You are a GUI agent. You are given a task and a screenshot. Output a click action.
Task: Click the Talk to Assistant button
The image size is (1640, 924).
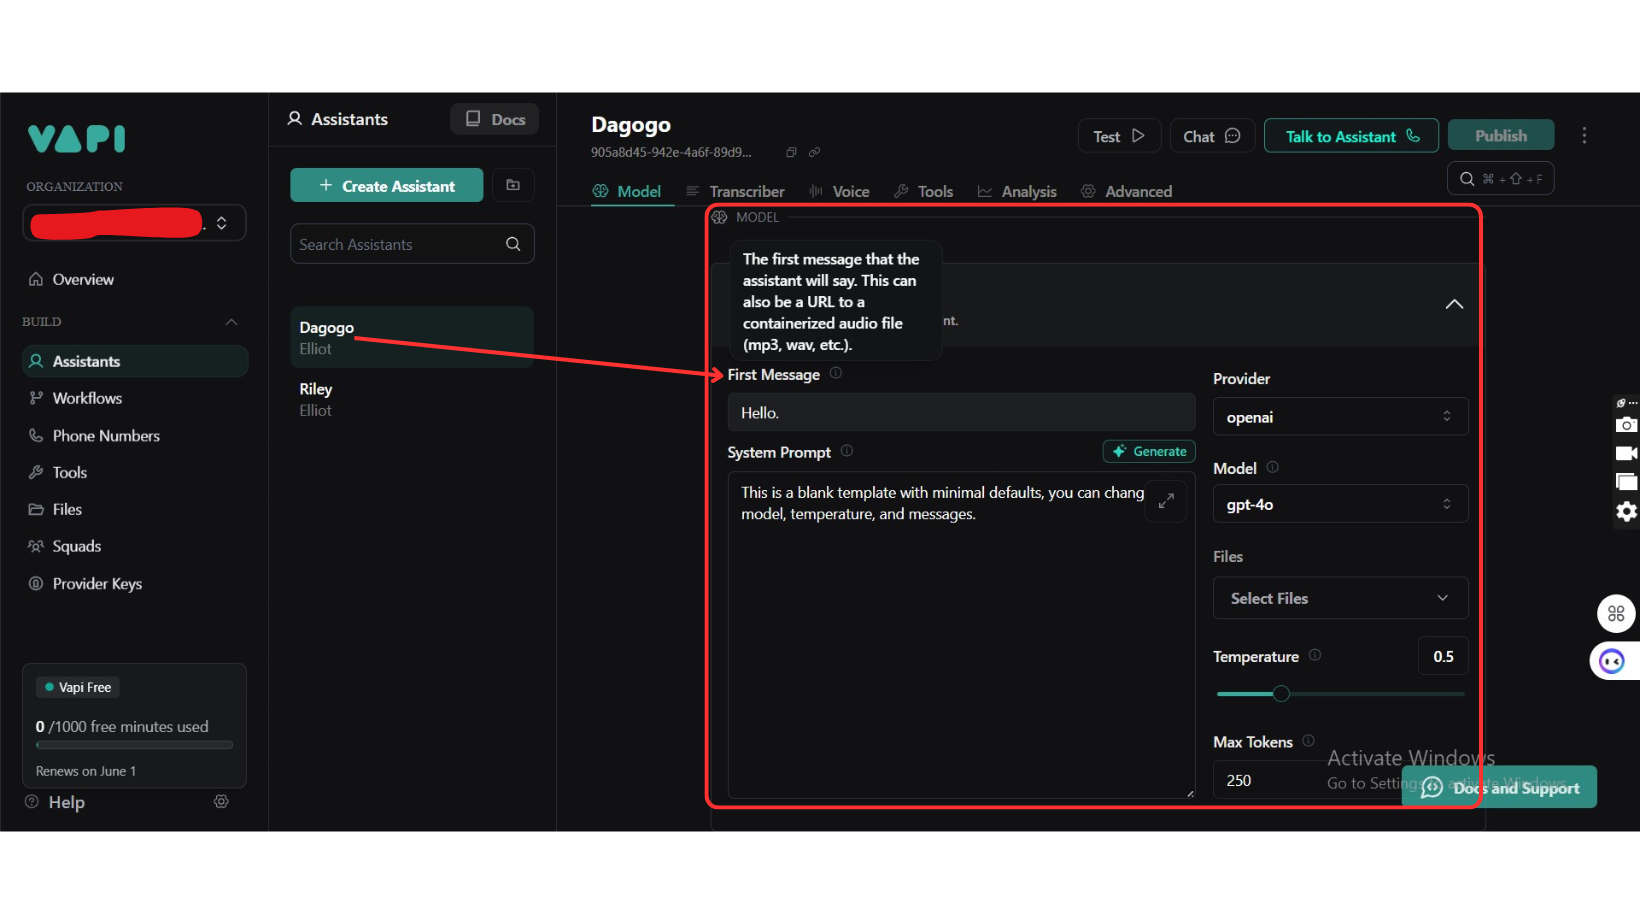[x=1350, y=136]
